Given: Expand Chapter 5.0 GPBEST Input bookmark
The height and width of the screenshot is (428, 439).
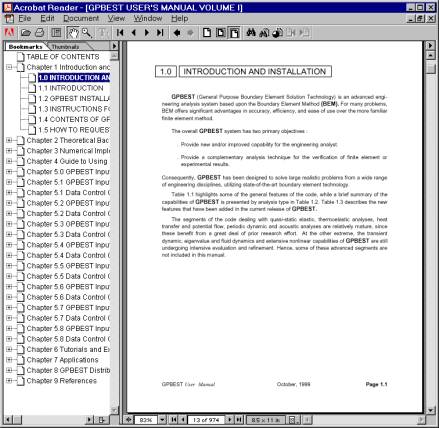Looking at the screenshot, I should (x=9, y=172).
